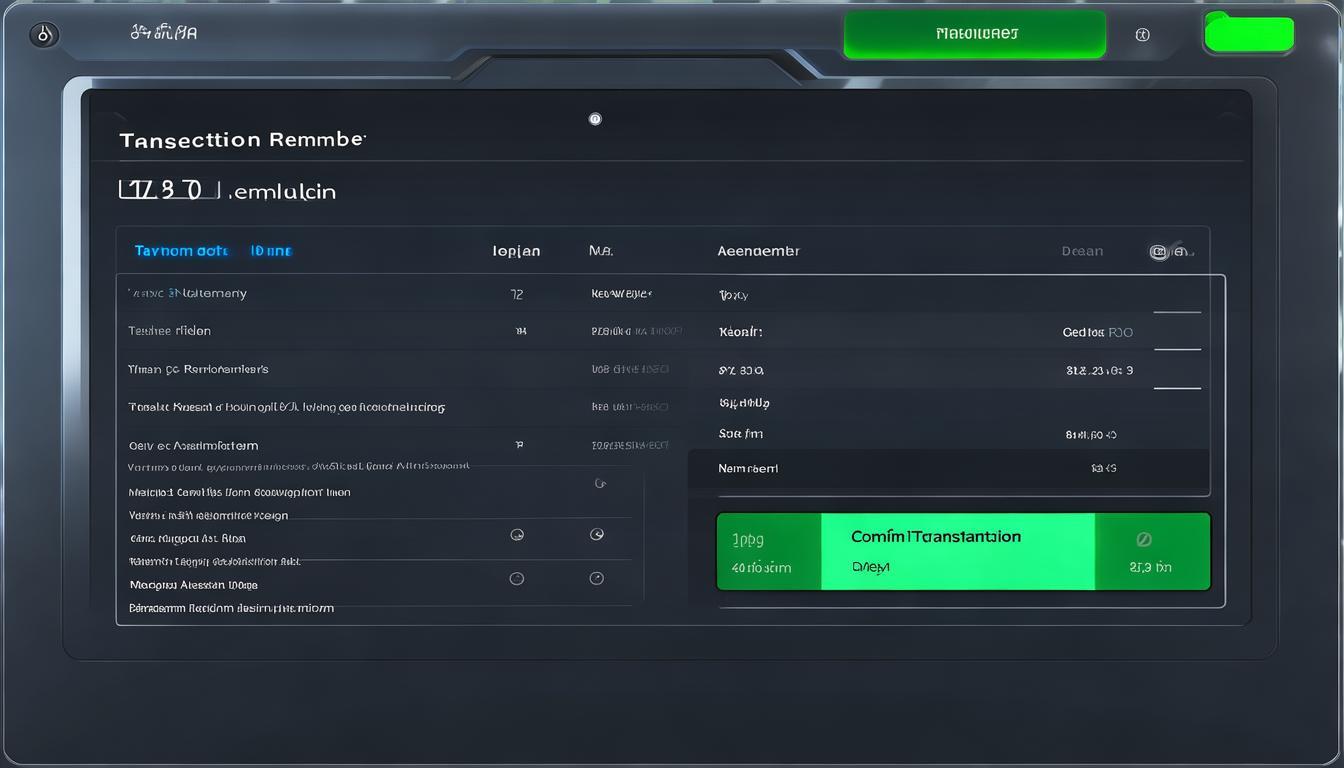This screenshot has width=1344, height=768.
Task: Open the "Dean" column dropdown
Action: point(1082,251)
